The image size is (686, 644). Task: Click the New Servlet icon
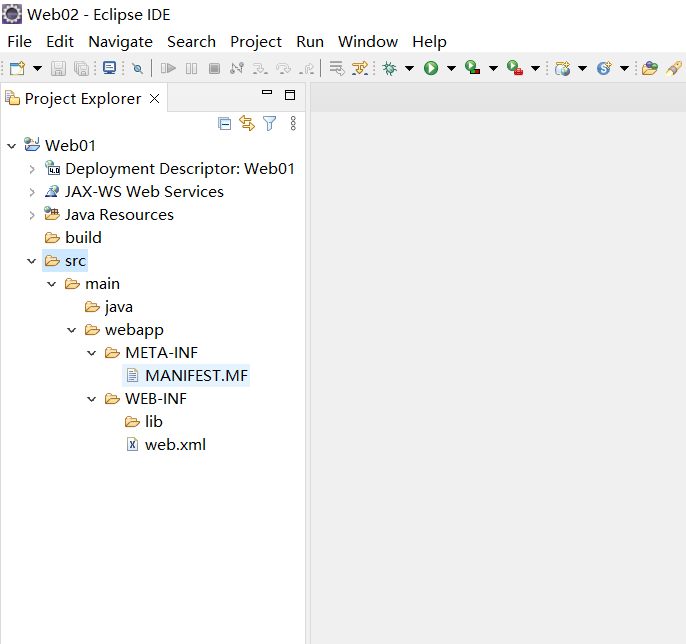[x=604, y=68]
